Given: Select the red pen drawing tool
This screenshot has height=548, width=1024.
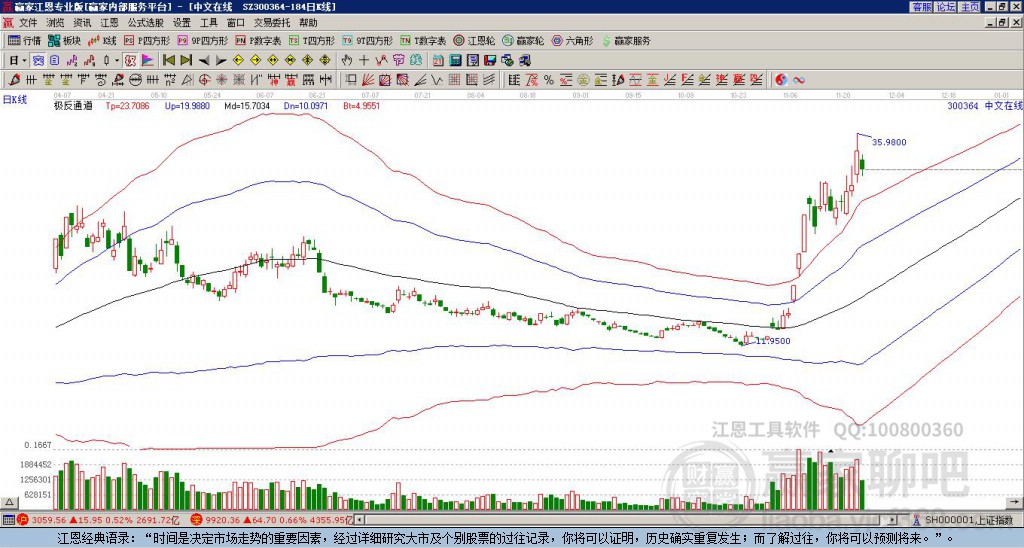Looking at the screenshot, I should point(14,80).
